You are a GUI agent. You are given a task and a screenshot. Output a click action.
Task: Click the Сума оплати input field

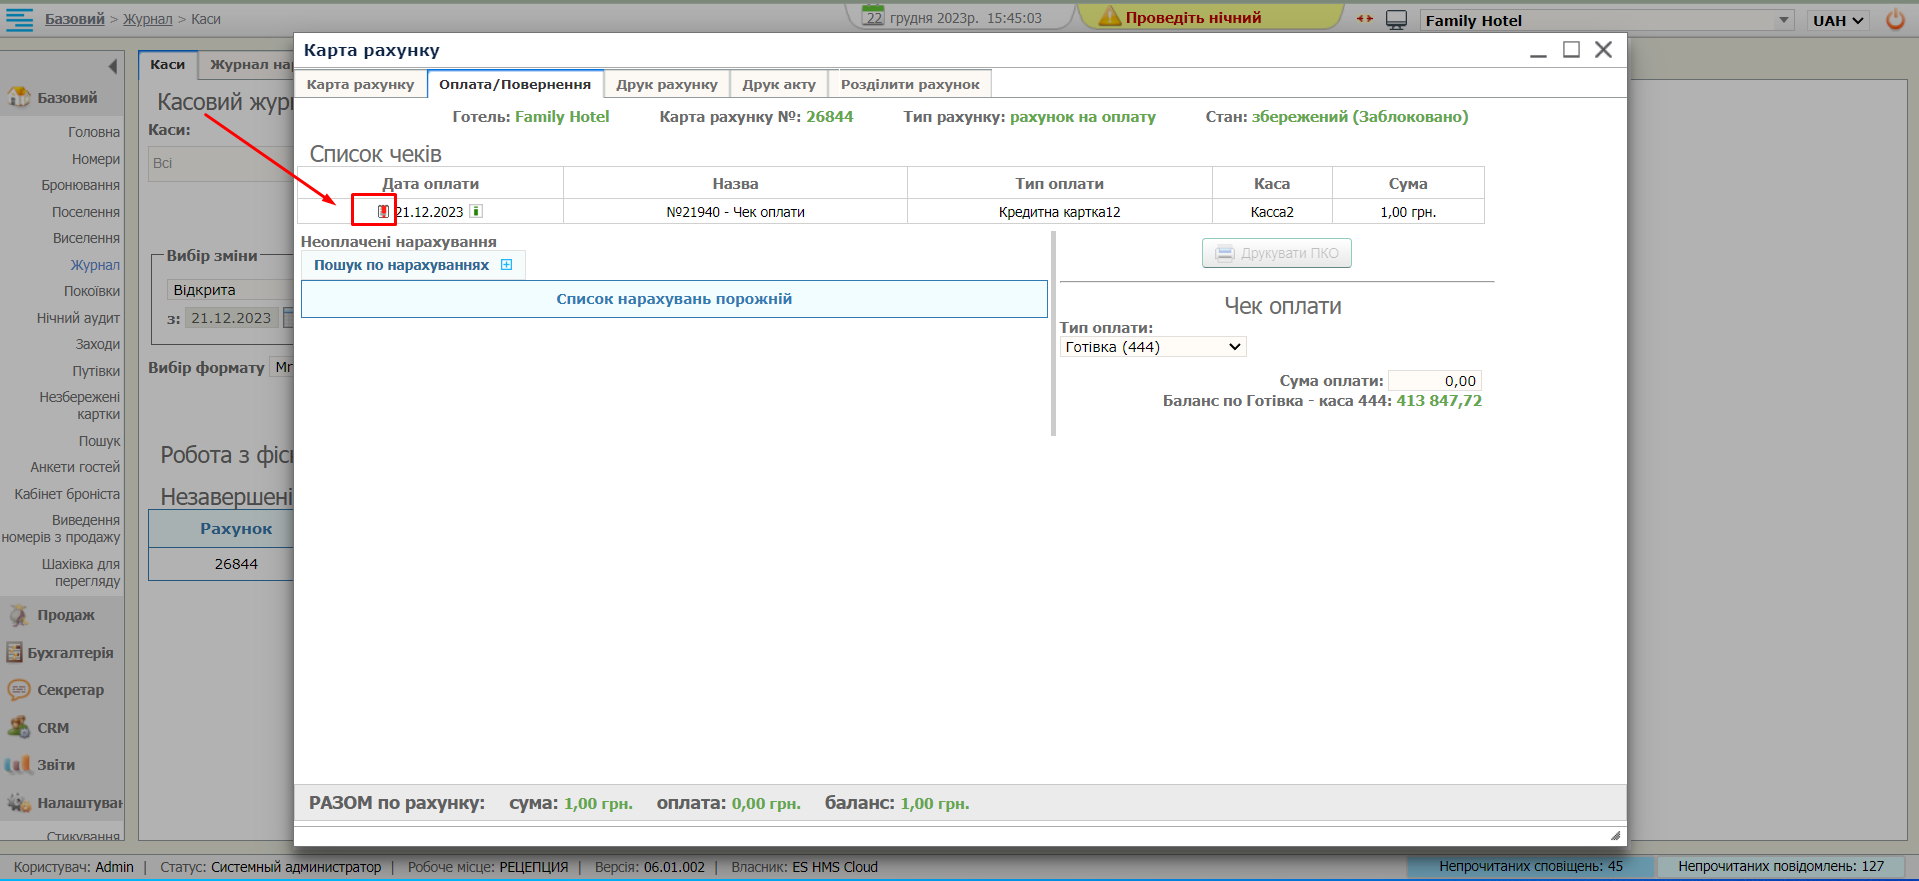click(x=1434, y=381)
